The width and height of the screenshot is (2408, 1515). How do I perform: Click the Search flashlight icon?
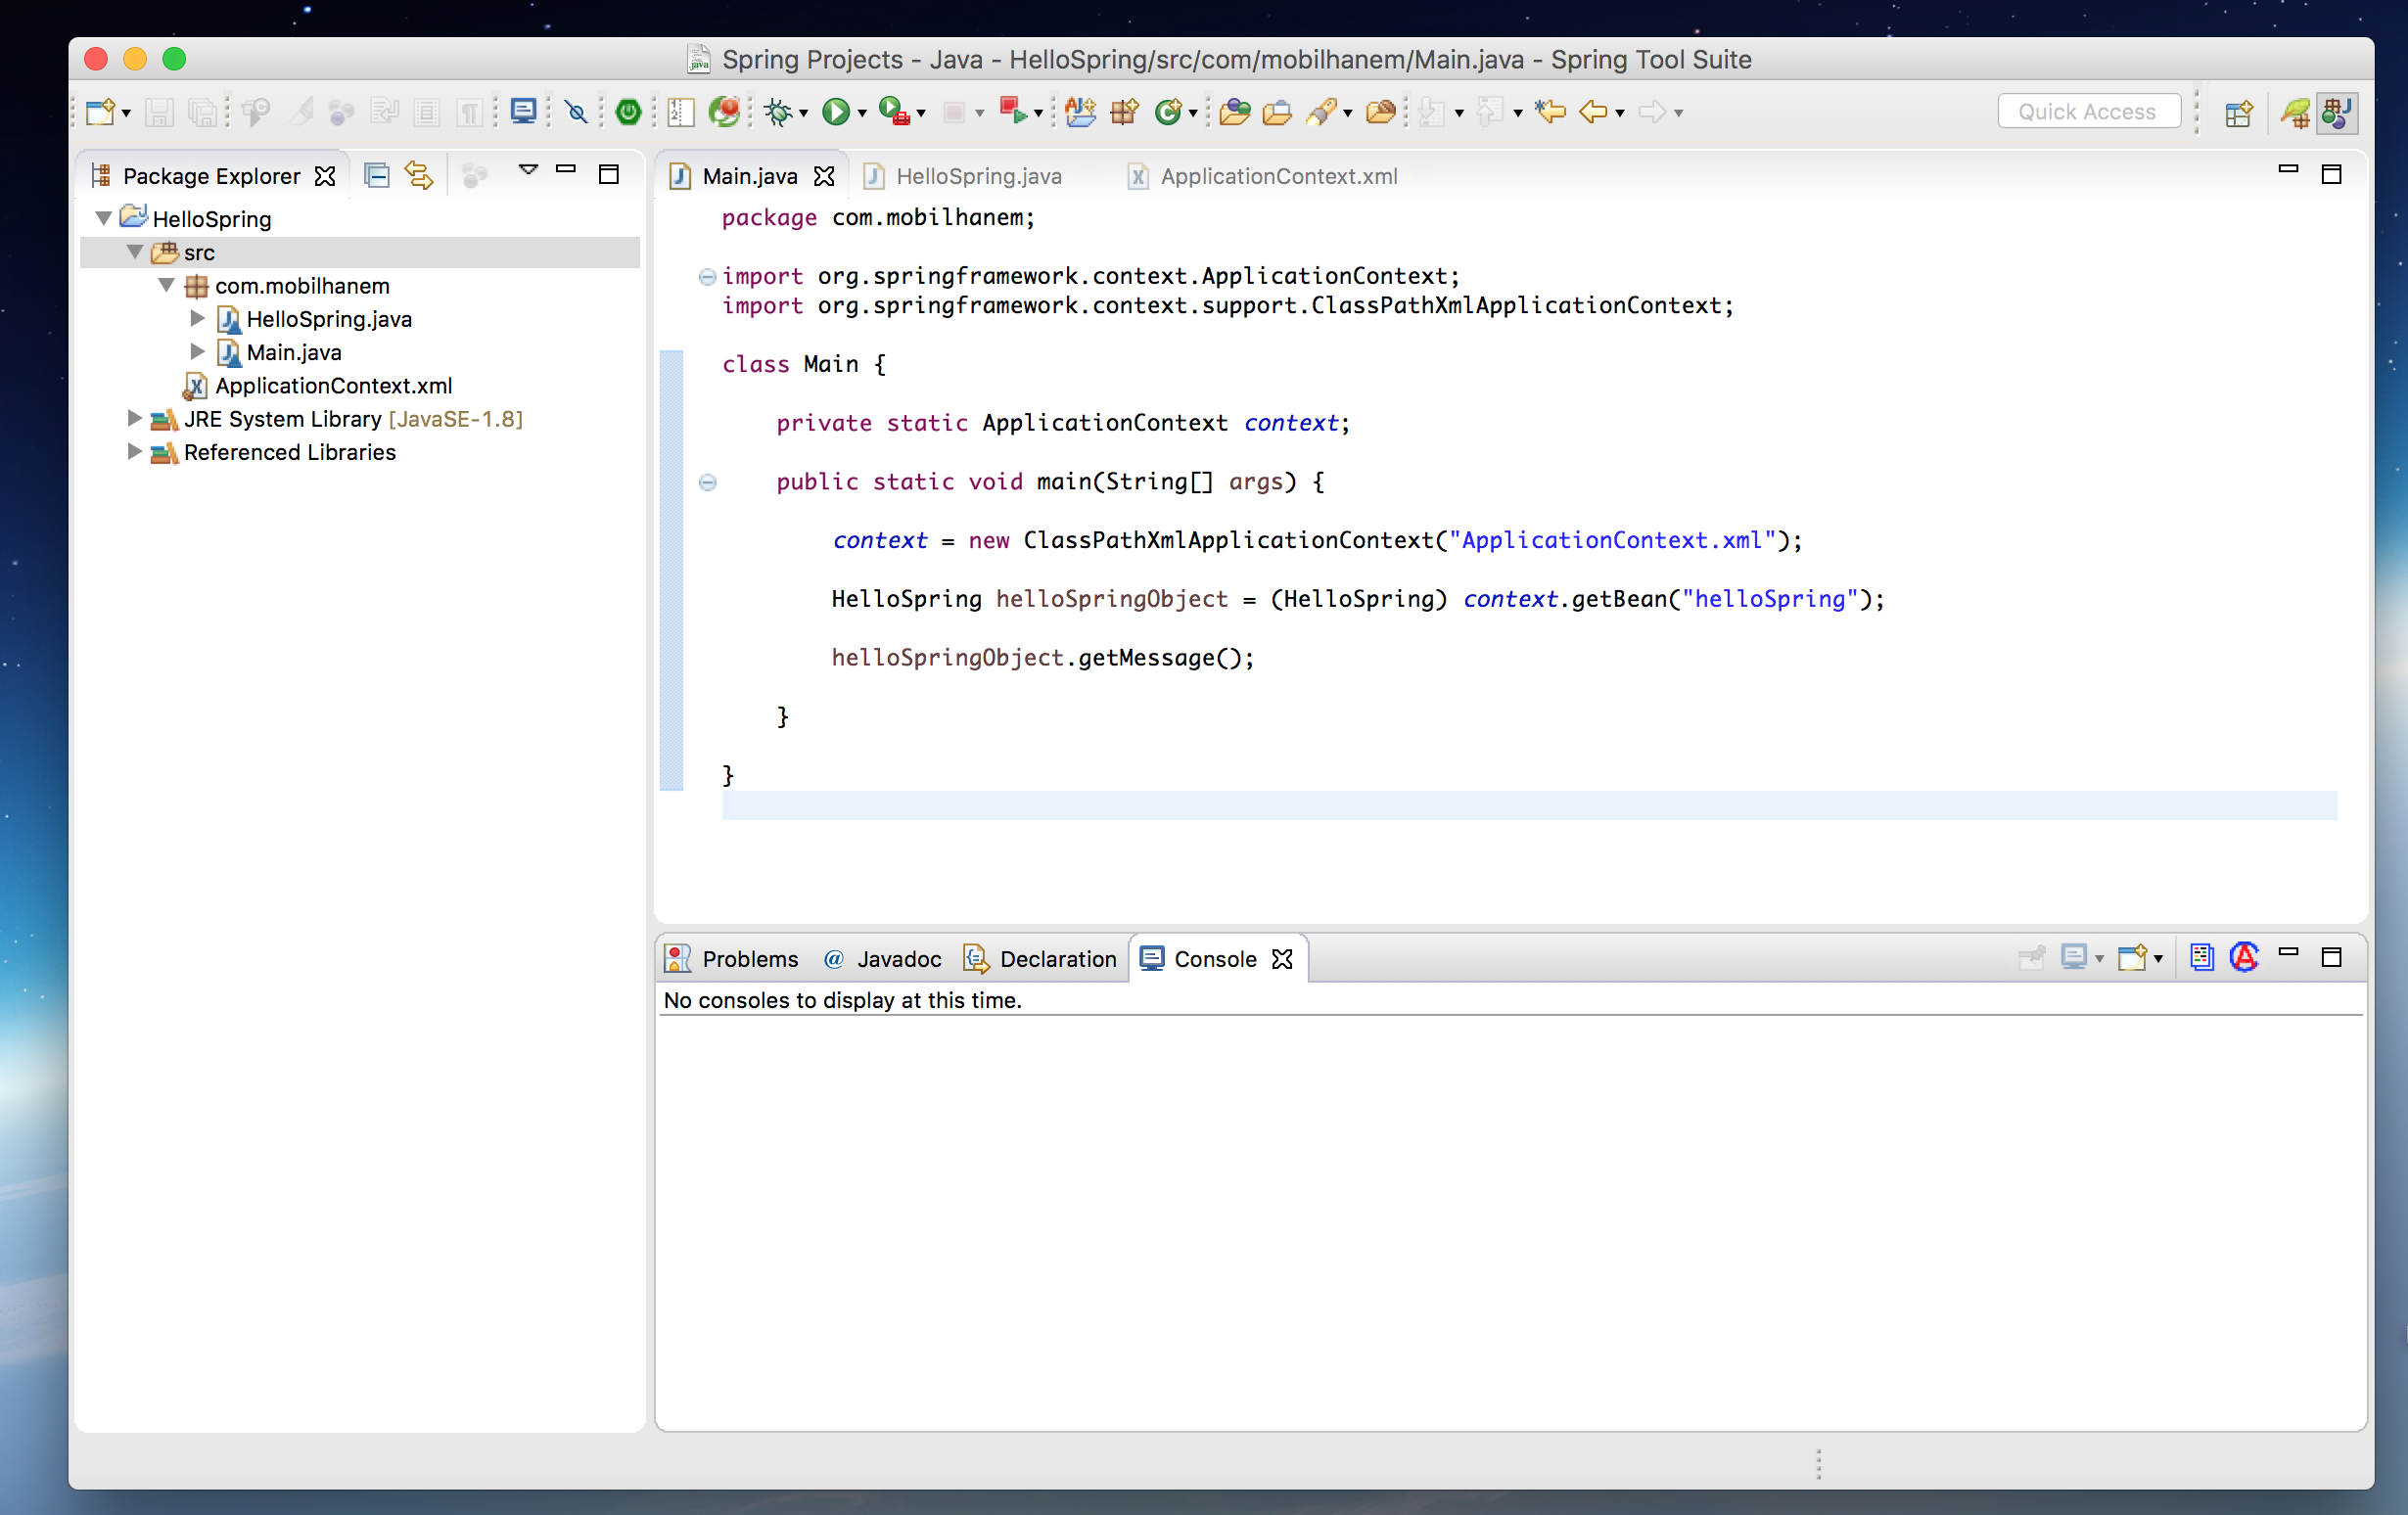tap(1322, 112)
